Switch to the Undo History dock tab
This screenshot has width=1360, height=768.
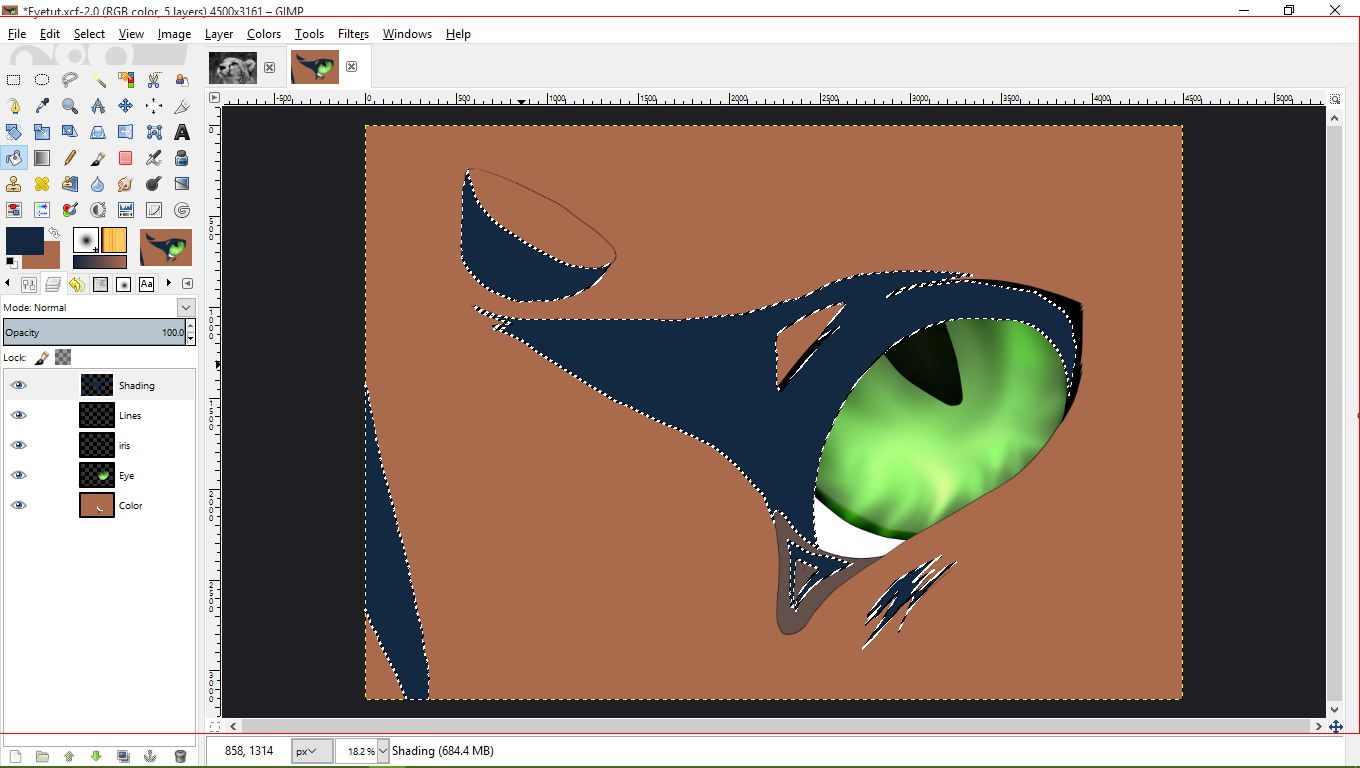click(x=76, y=284)
